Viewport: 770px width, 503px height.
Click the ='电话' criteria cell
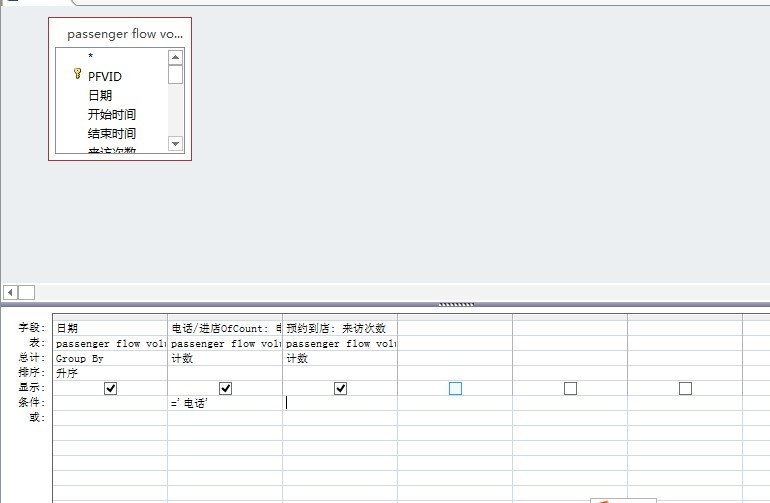click(225, 403)
